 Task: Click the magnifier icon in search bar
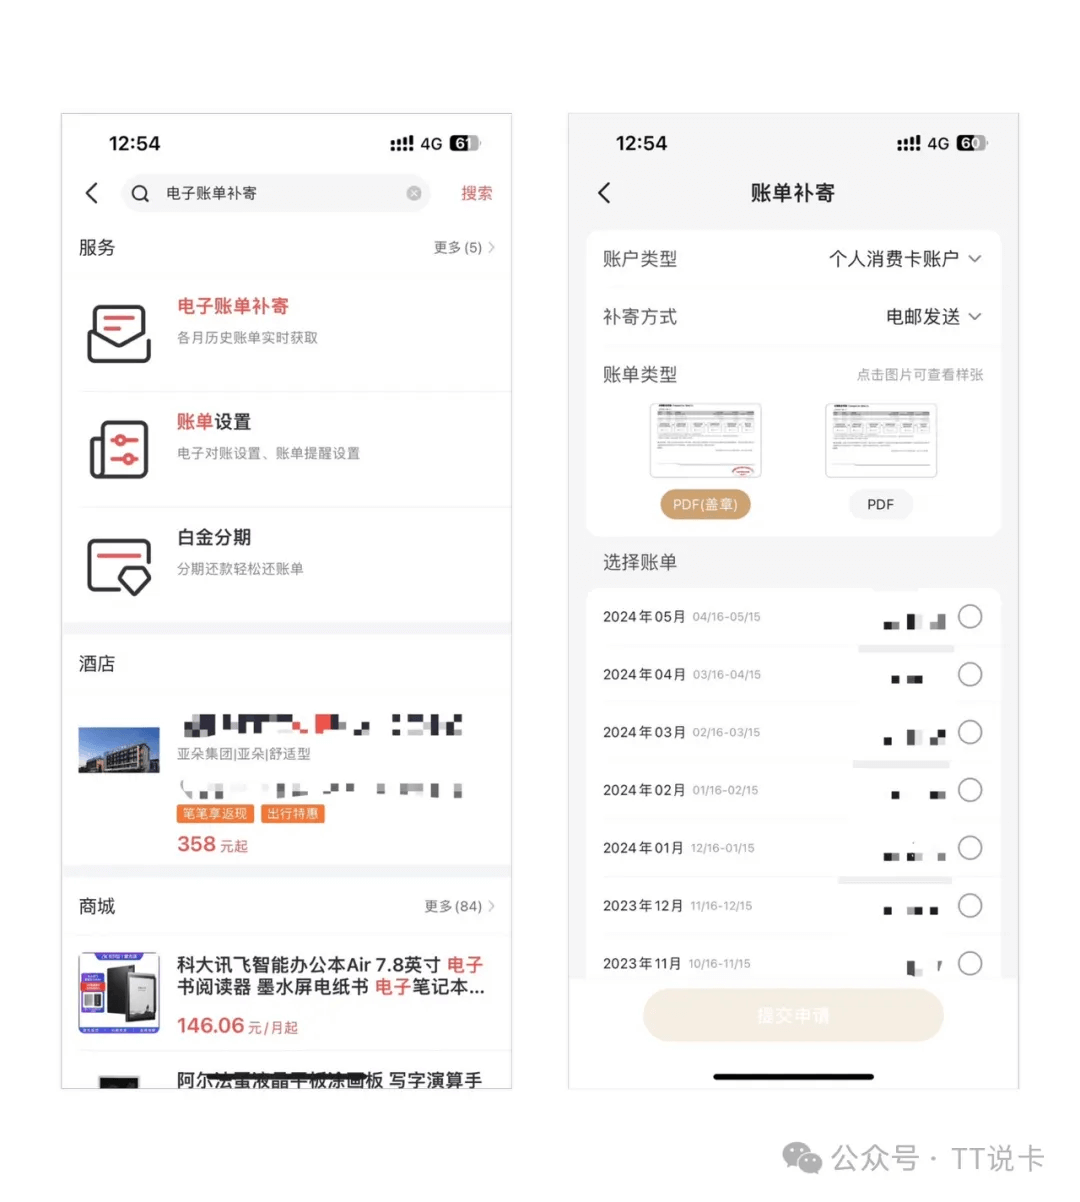pos(141,193)
